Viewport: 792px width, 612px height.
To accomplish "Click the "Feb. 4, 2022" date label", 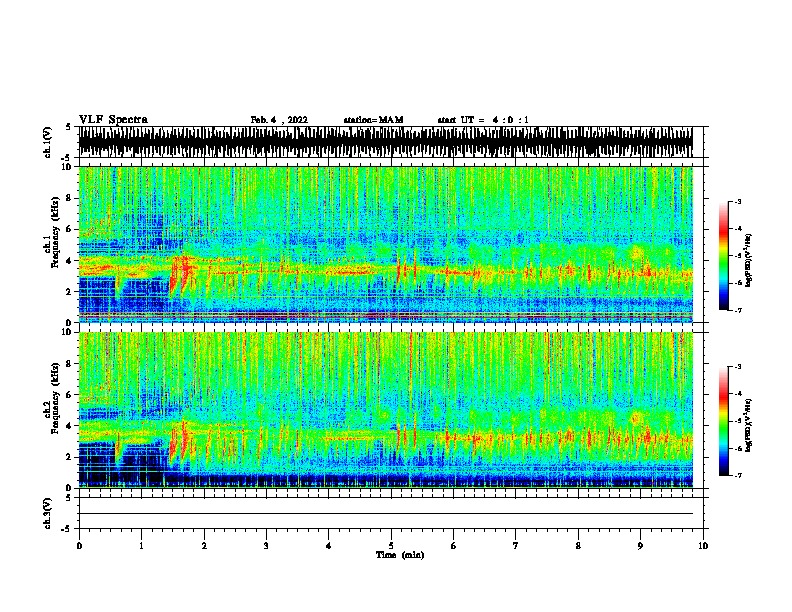I will click(279, 120).
